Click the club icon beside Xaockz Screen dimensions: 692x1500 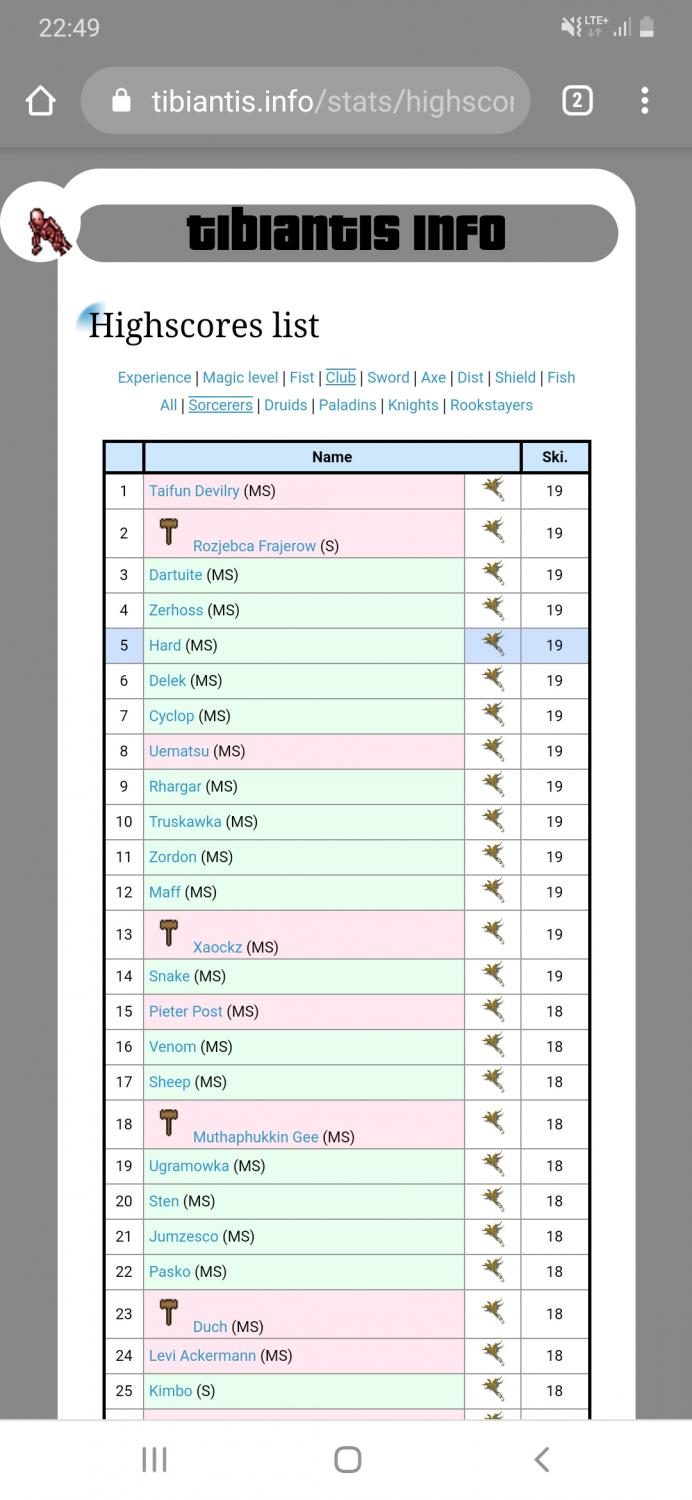click(169, 931)
